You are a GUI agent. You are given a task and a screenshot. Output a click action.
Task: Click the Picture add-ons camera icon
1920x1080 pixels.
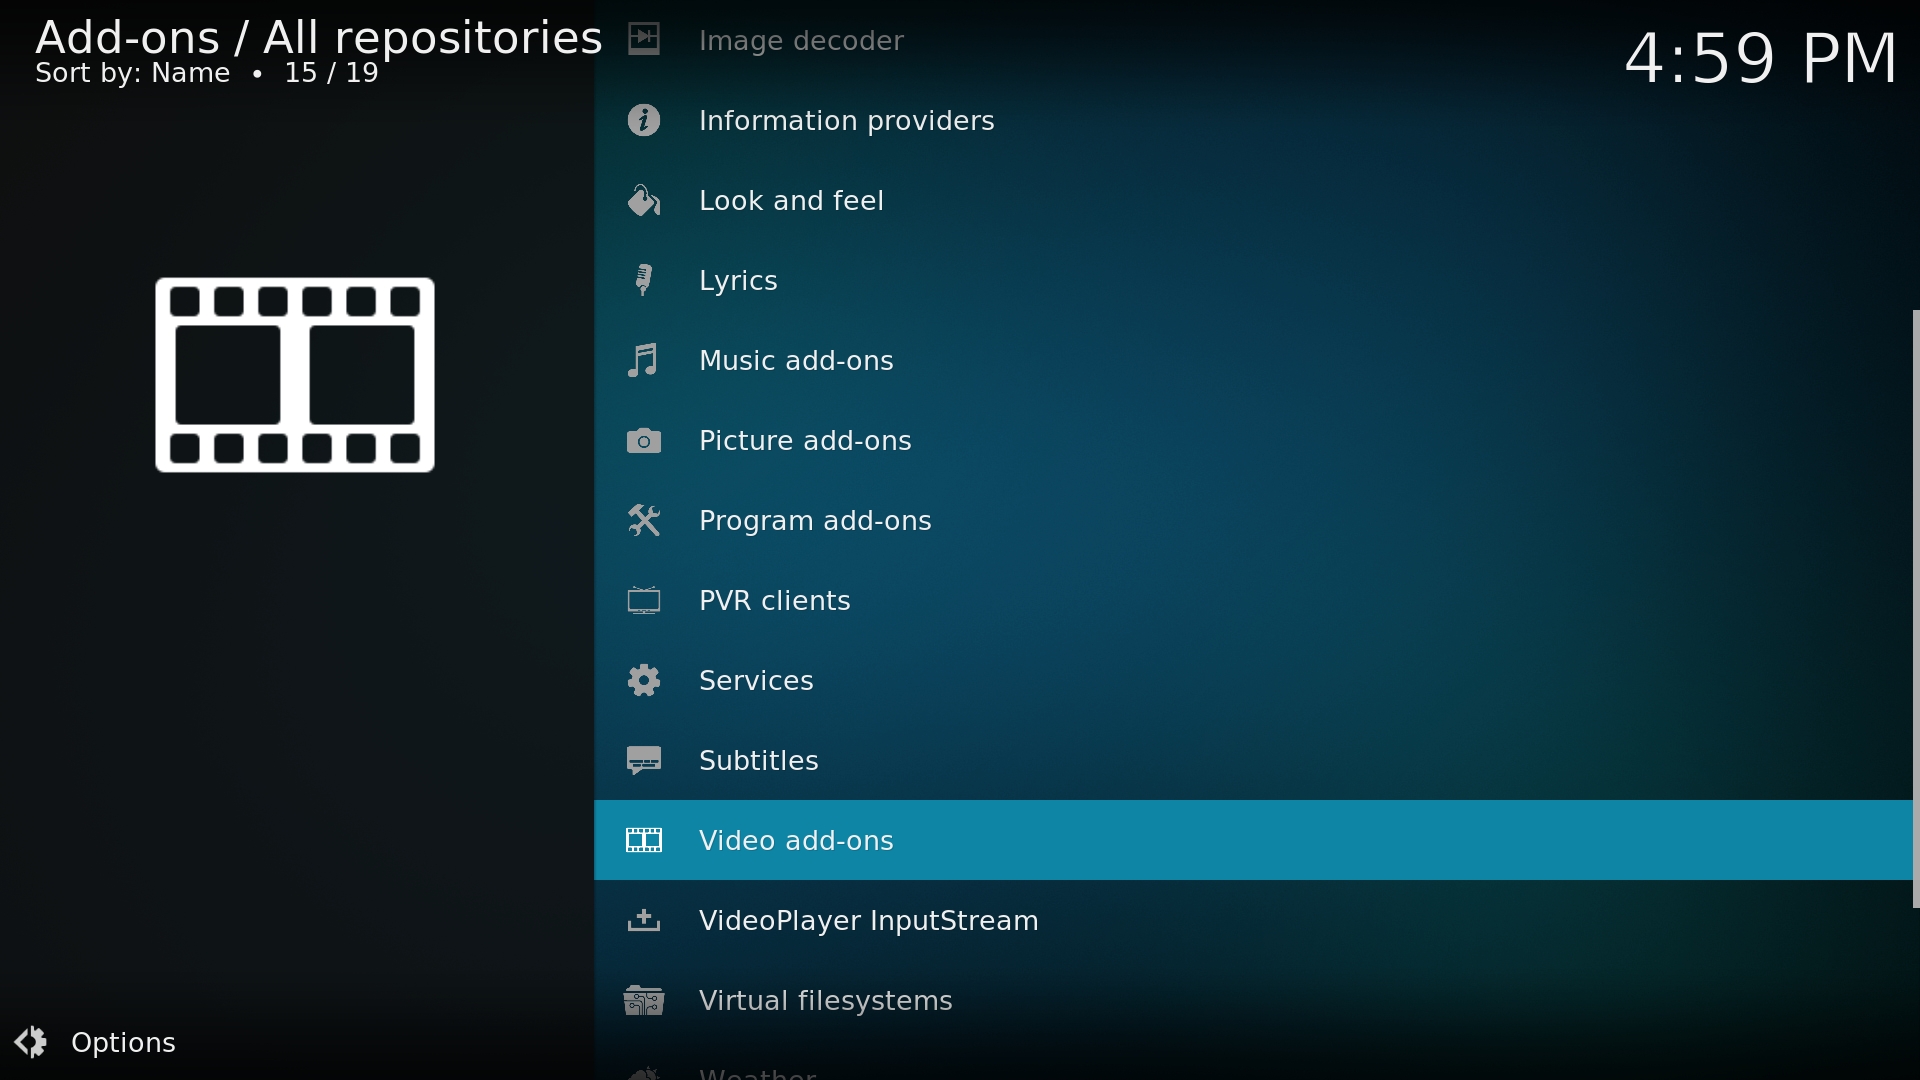point(644,441)
